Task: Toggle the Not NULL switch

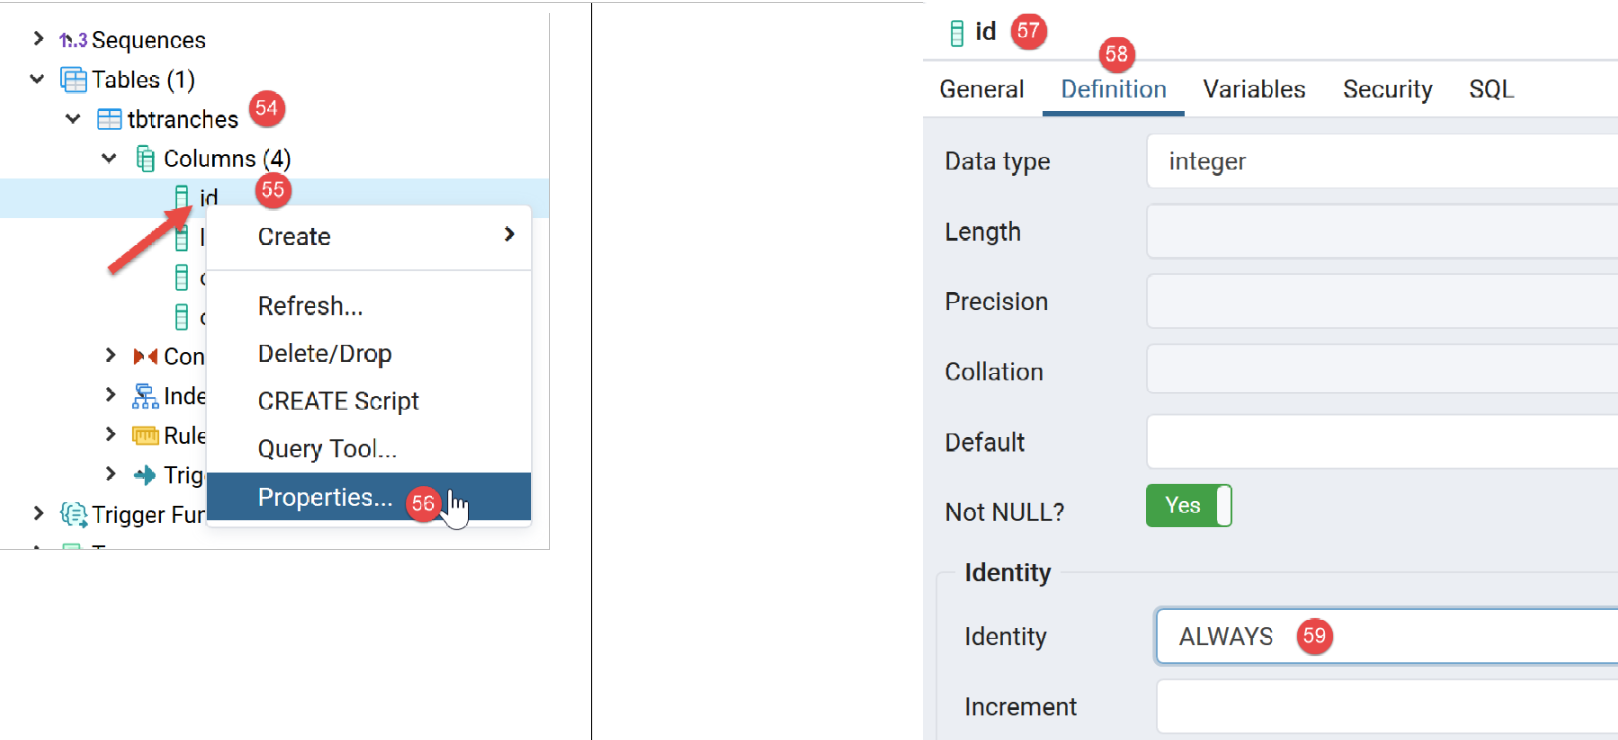Action: (1188, 506)
